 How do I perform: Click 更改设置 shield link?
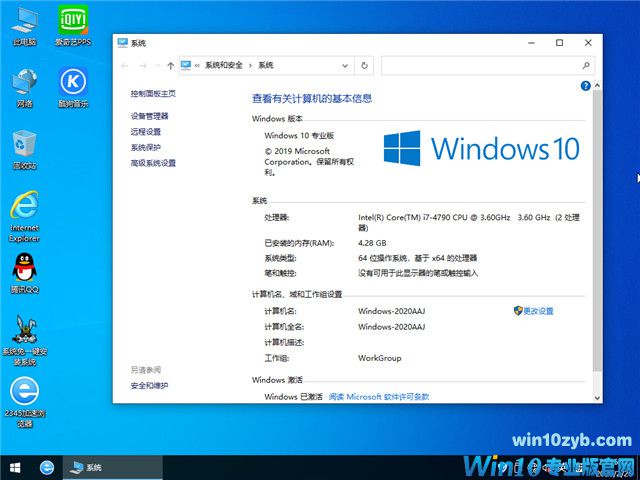pyautogui.click(x=533, y=311)
